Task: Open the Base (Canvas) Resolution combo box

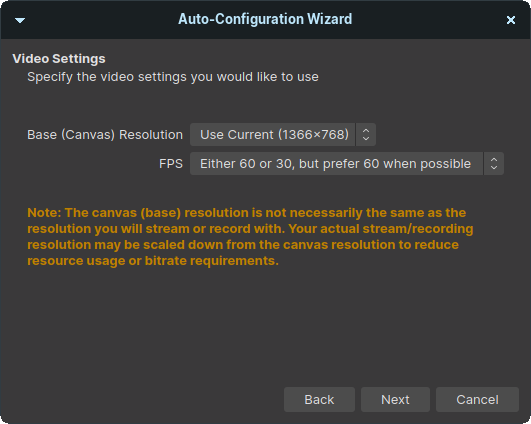Action: coord(283,134)
